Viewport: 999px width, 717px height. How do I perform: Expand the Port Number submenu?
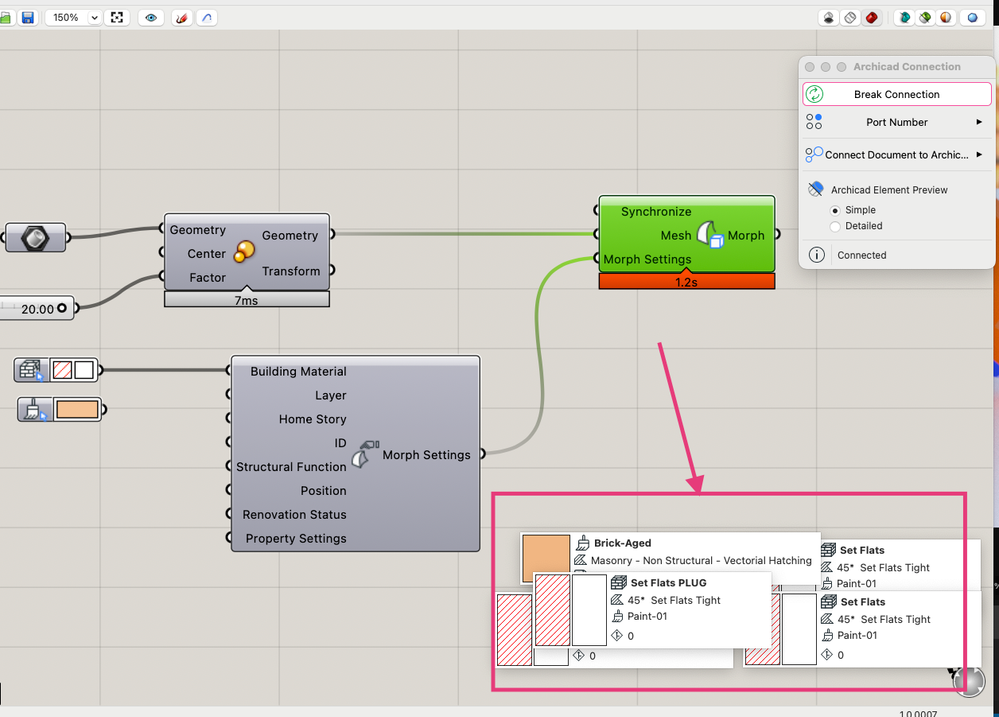coord(896,122)
